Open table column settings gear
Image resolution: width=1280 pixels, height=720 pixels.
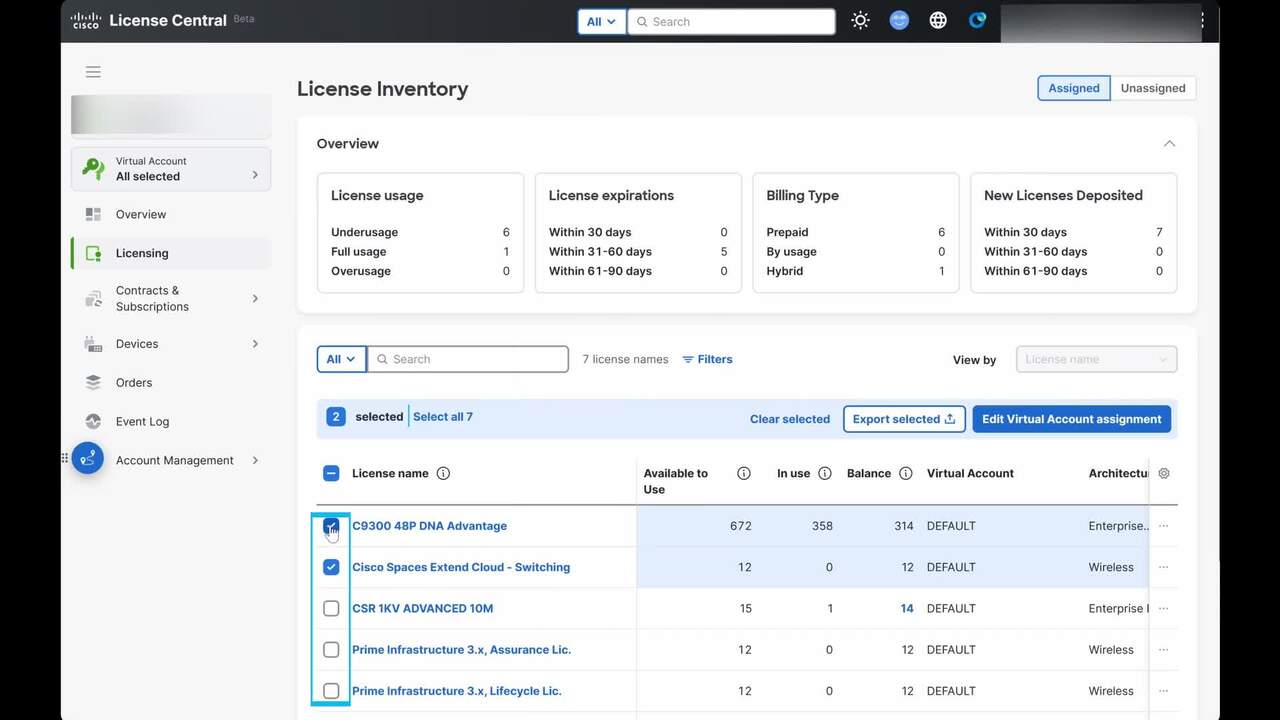pyautogui.click(x=1164, y=474)
